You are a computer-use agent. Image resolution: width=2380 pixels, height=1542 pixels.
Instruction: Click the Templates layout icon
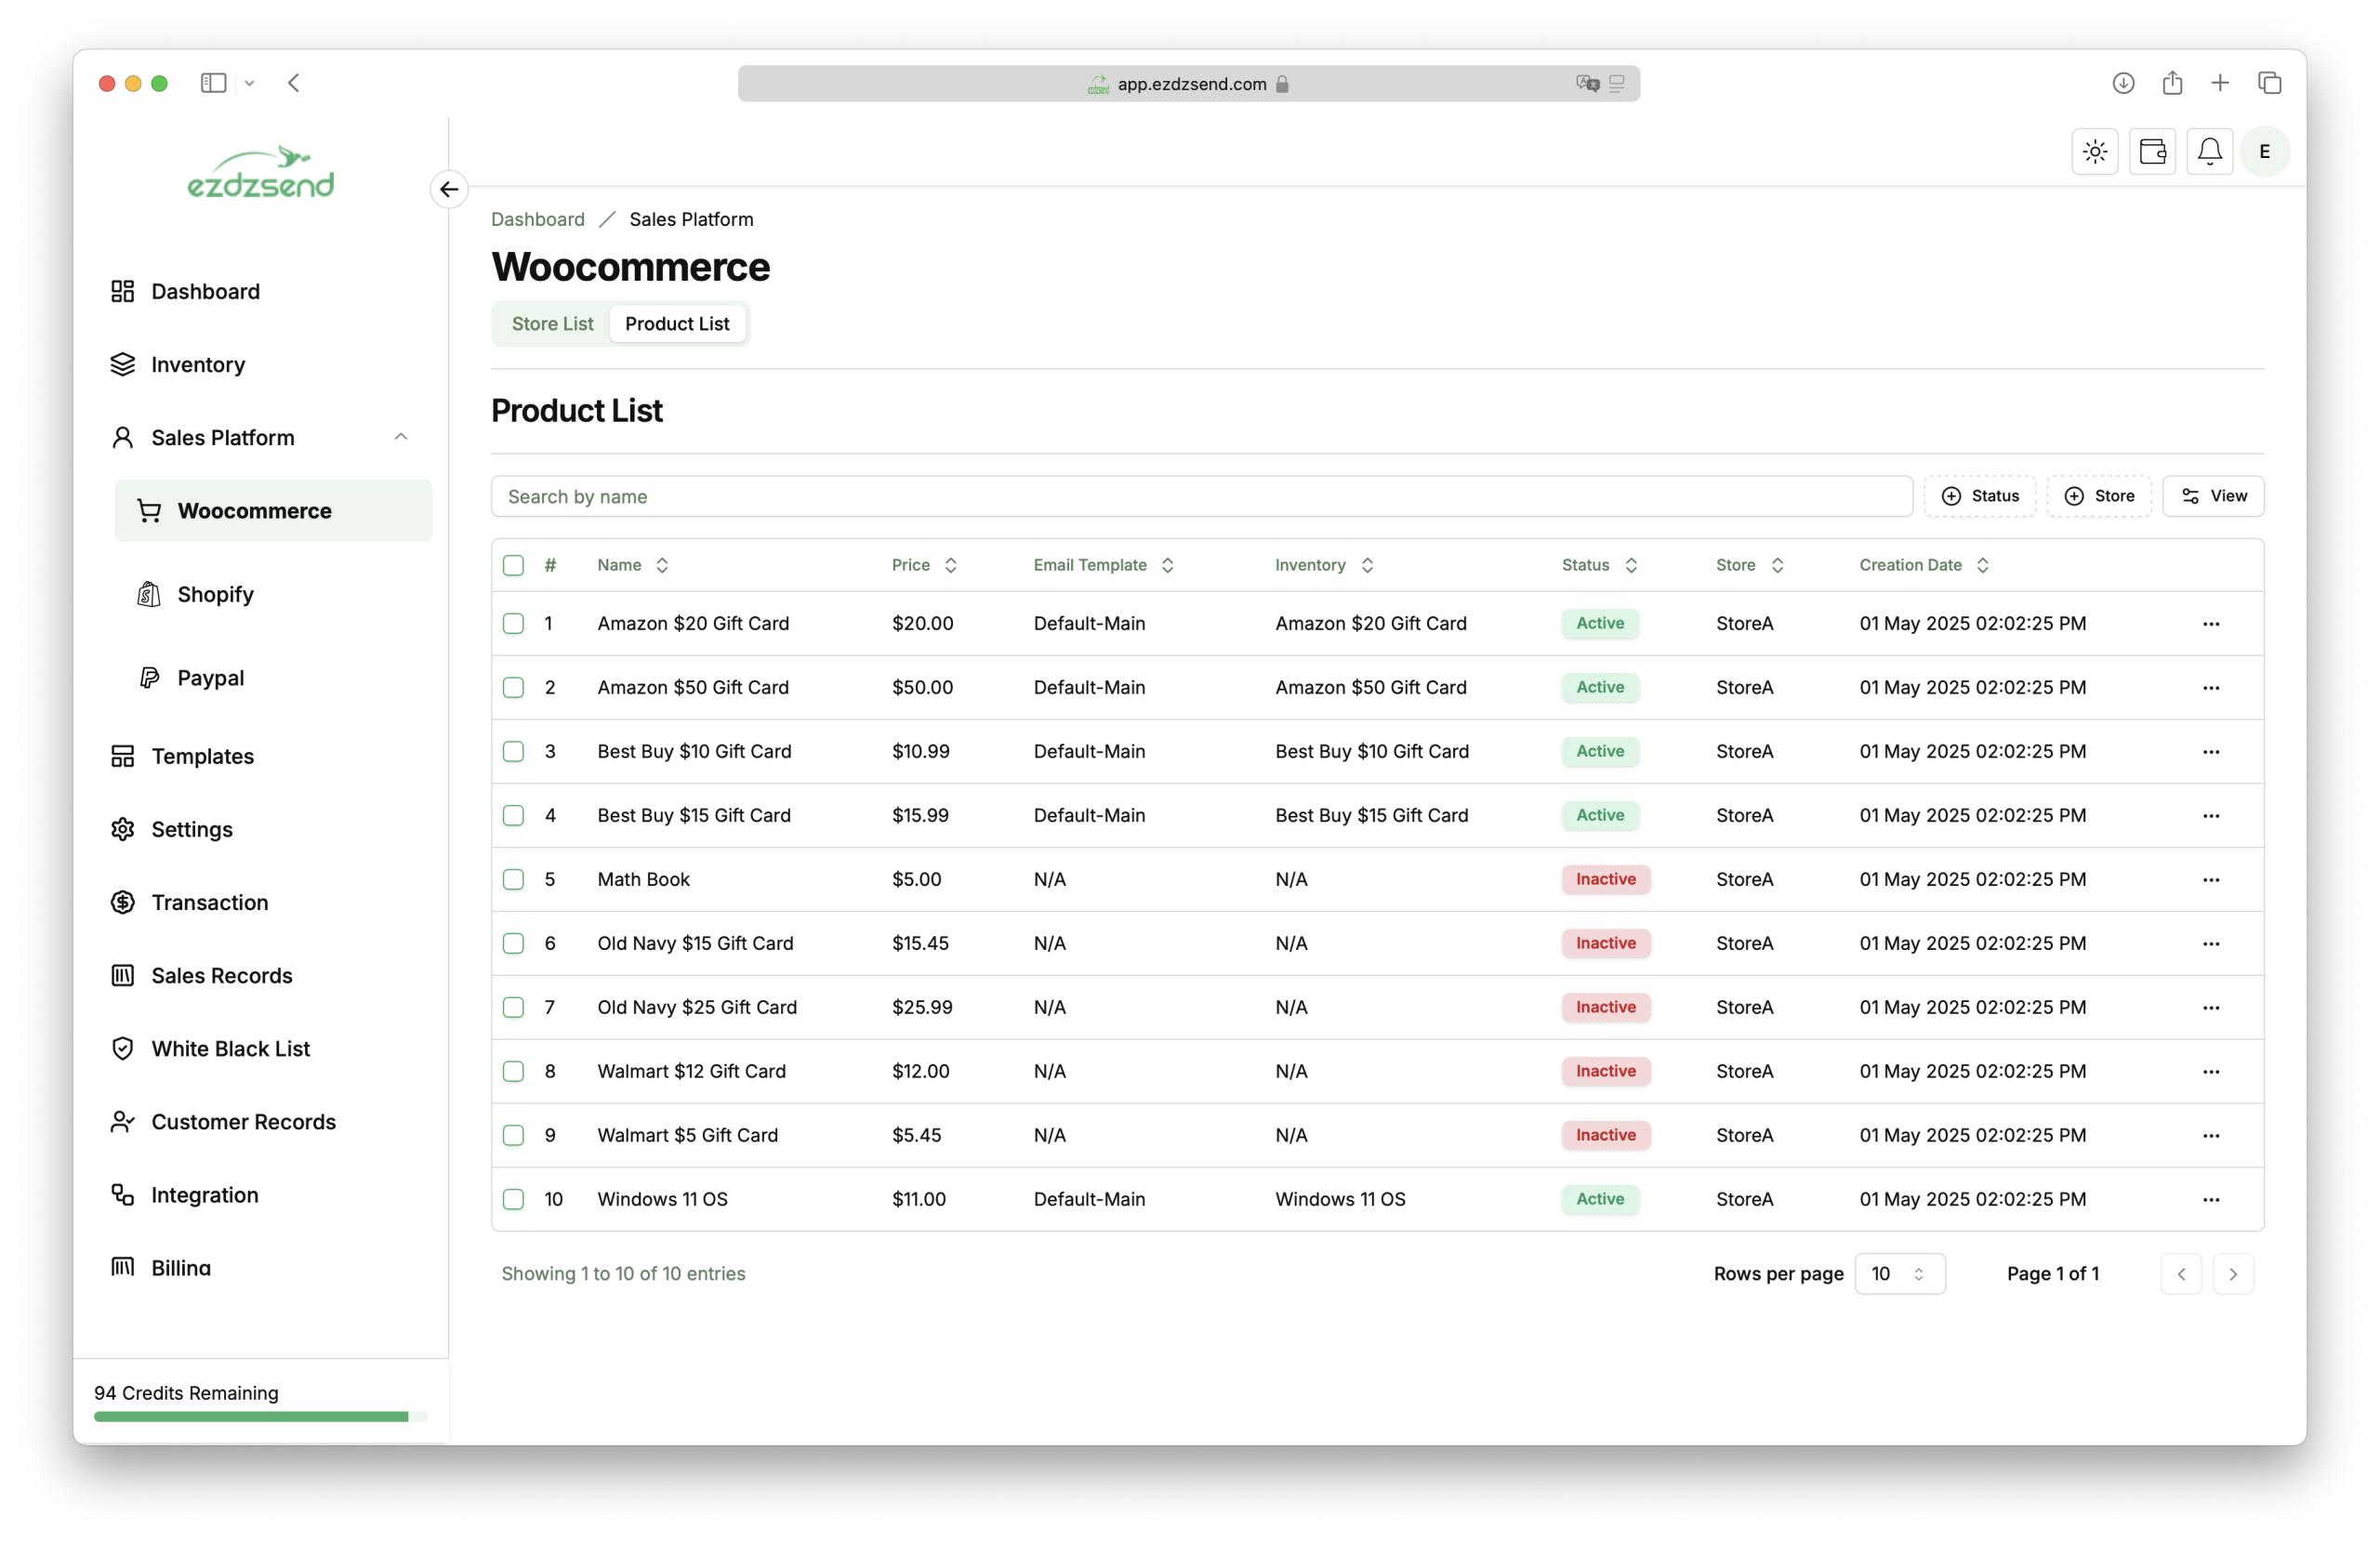click(x=122, y=756)
